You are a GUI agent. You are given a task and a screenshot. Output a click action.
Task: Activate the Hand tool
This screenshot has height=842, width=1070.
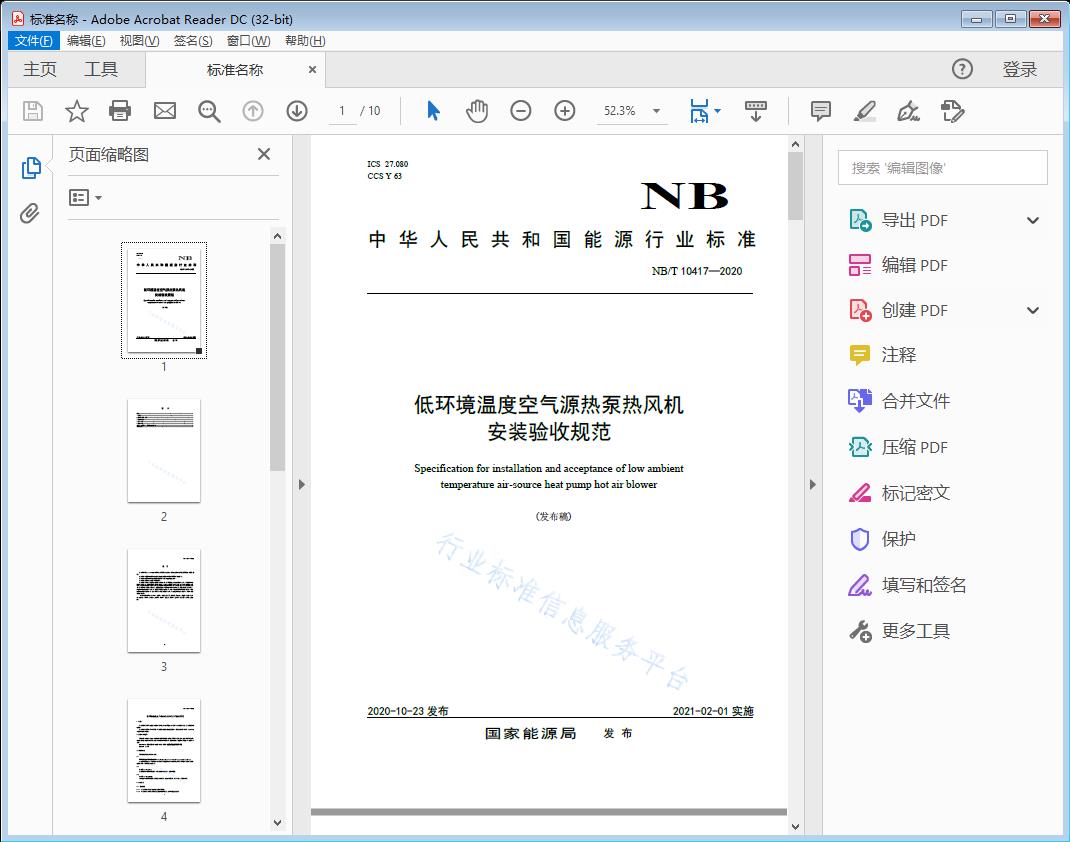(477, 111)
